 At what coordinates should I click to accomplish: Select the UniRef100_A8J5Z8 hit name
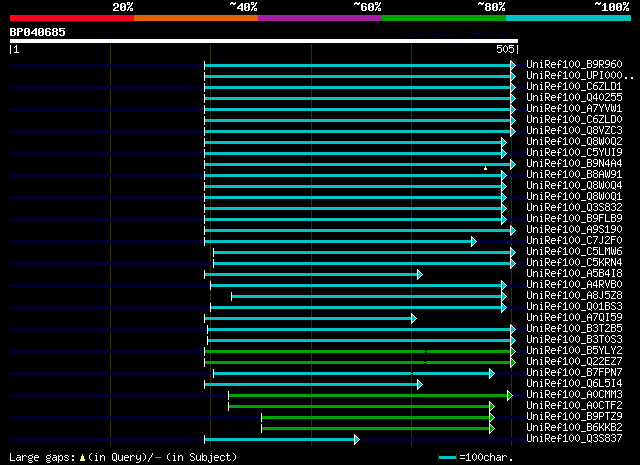[574, 295]
